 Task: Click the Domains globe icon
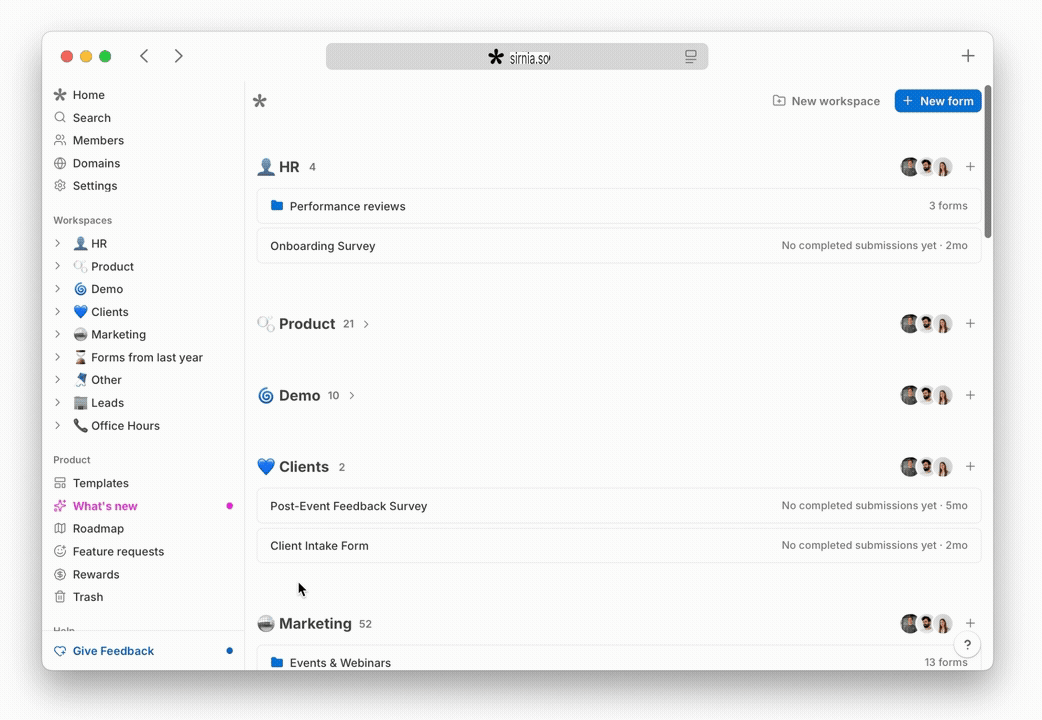60,163
